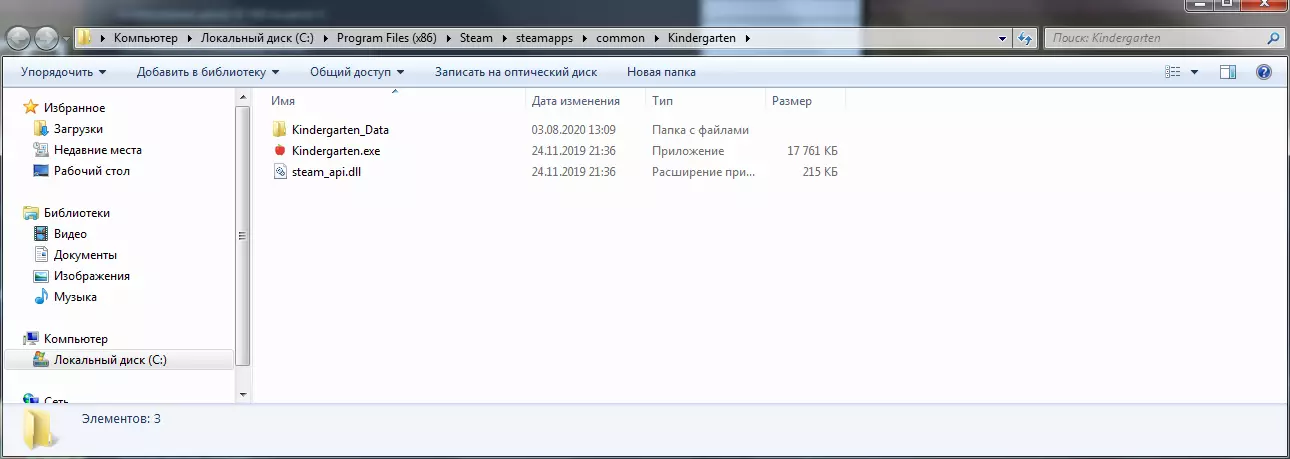Select Компьютер in the address path
The height and width of the screenshot is (459, 1290).
[146, 38]
